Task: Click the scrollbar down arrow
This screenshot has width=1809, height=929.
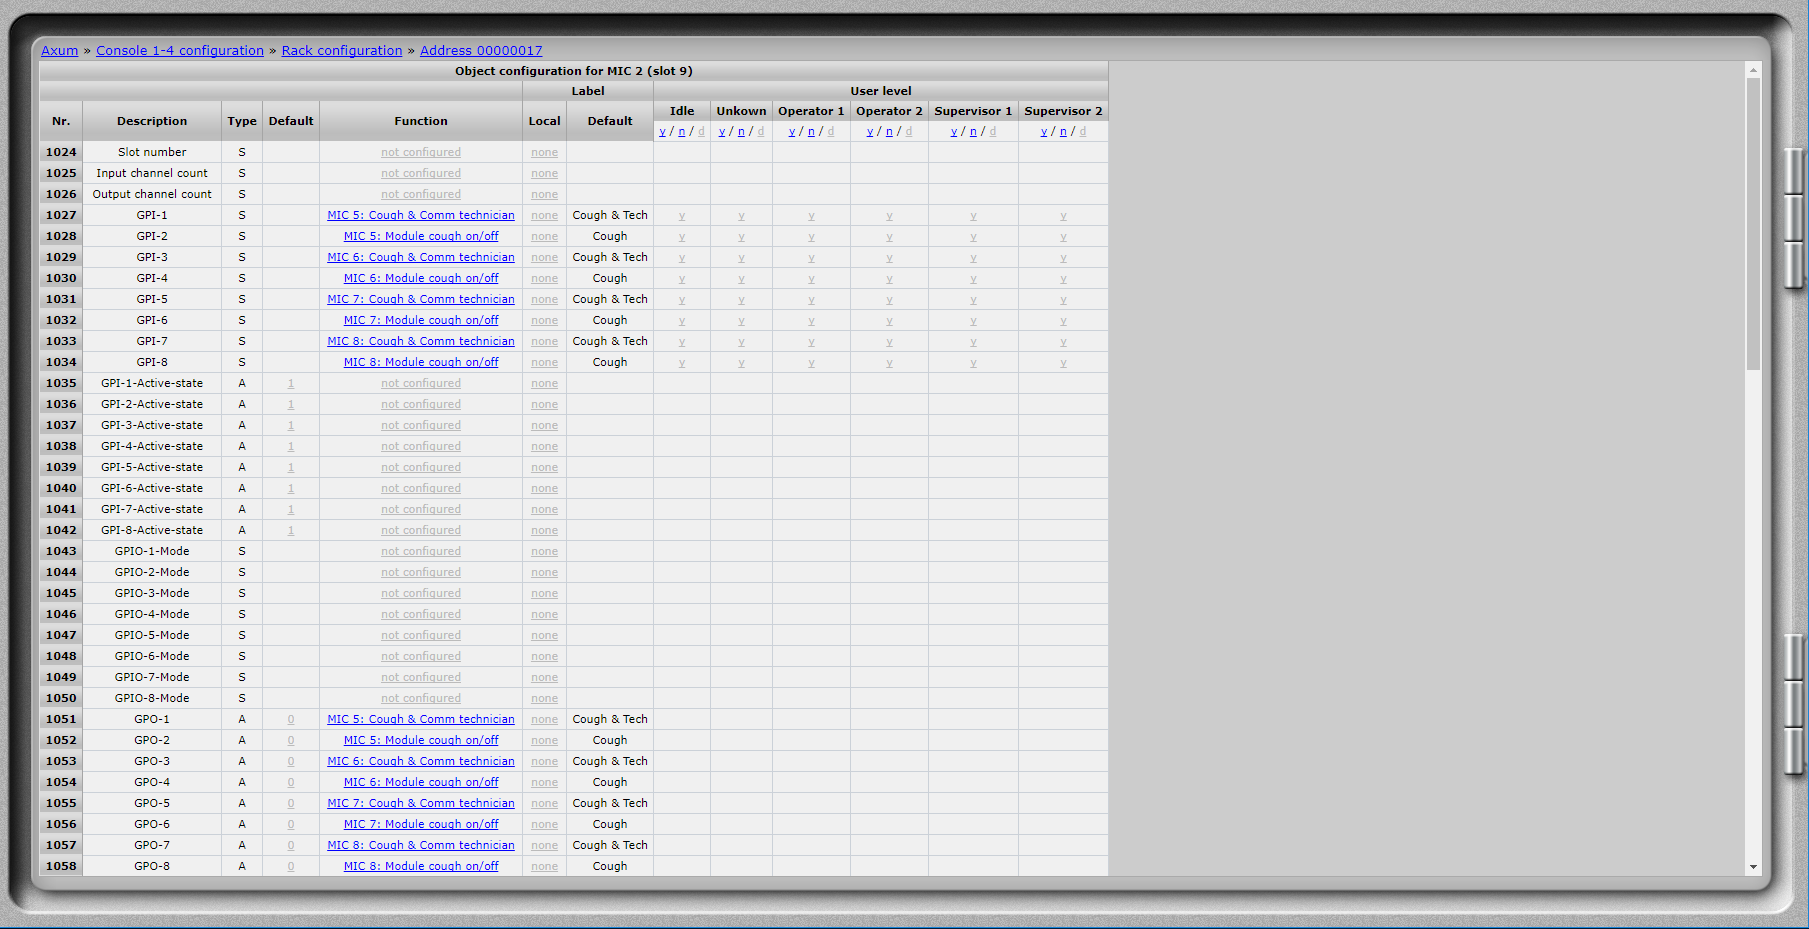Action: (x=1752, y=867)
